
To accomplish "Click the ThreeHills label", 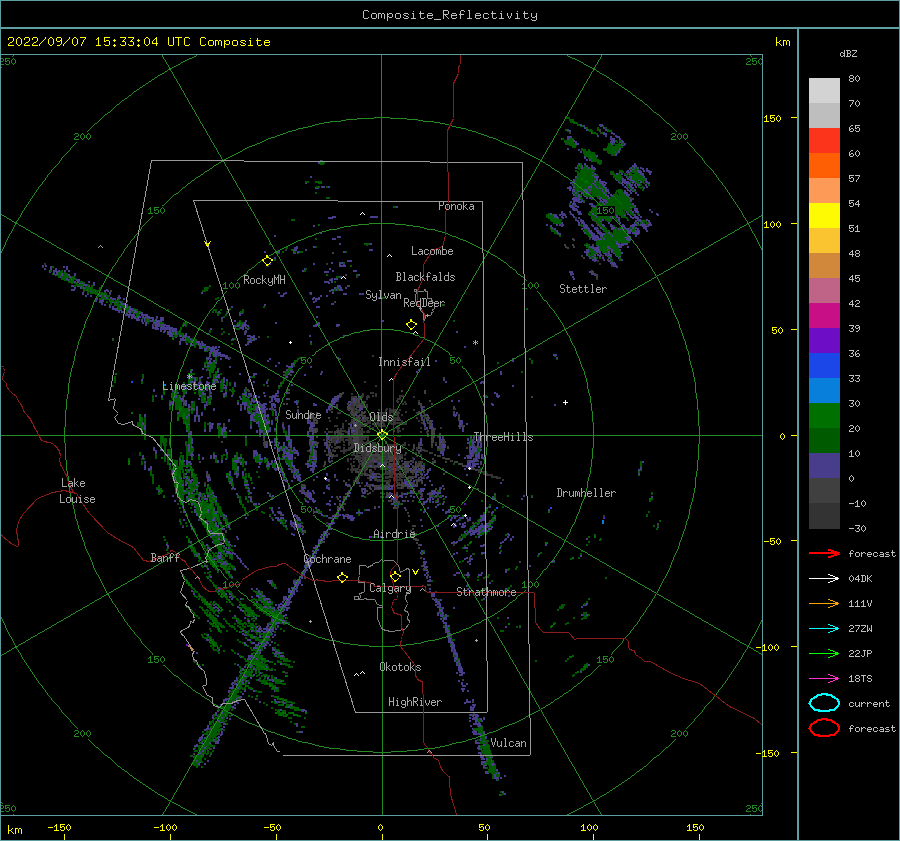I will [x=503, y=437].
